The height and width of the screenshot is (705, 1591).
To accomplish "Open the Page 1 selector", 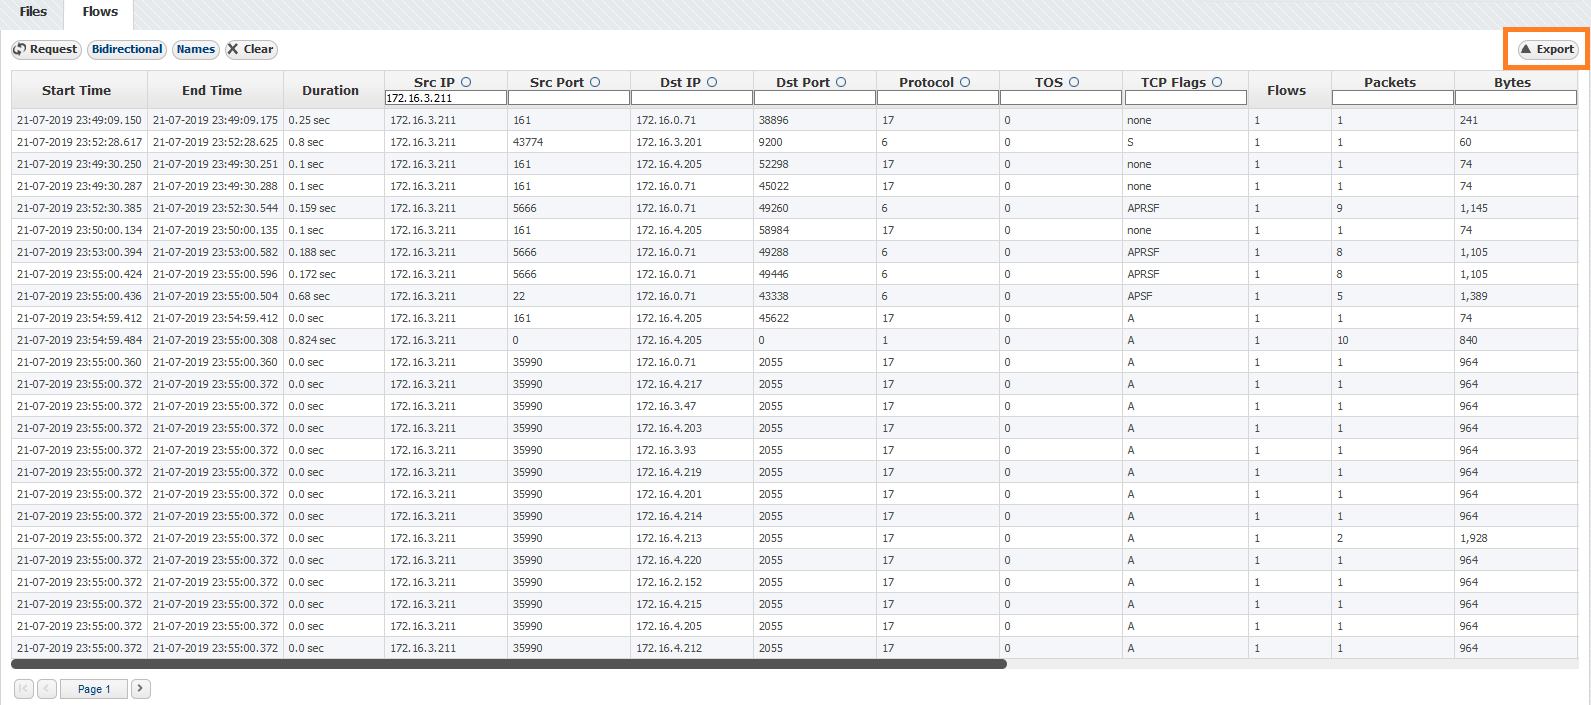I will [93, 688].
